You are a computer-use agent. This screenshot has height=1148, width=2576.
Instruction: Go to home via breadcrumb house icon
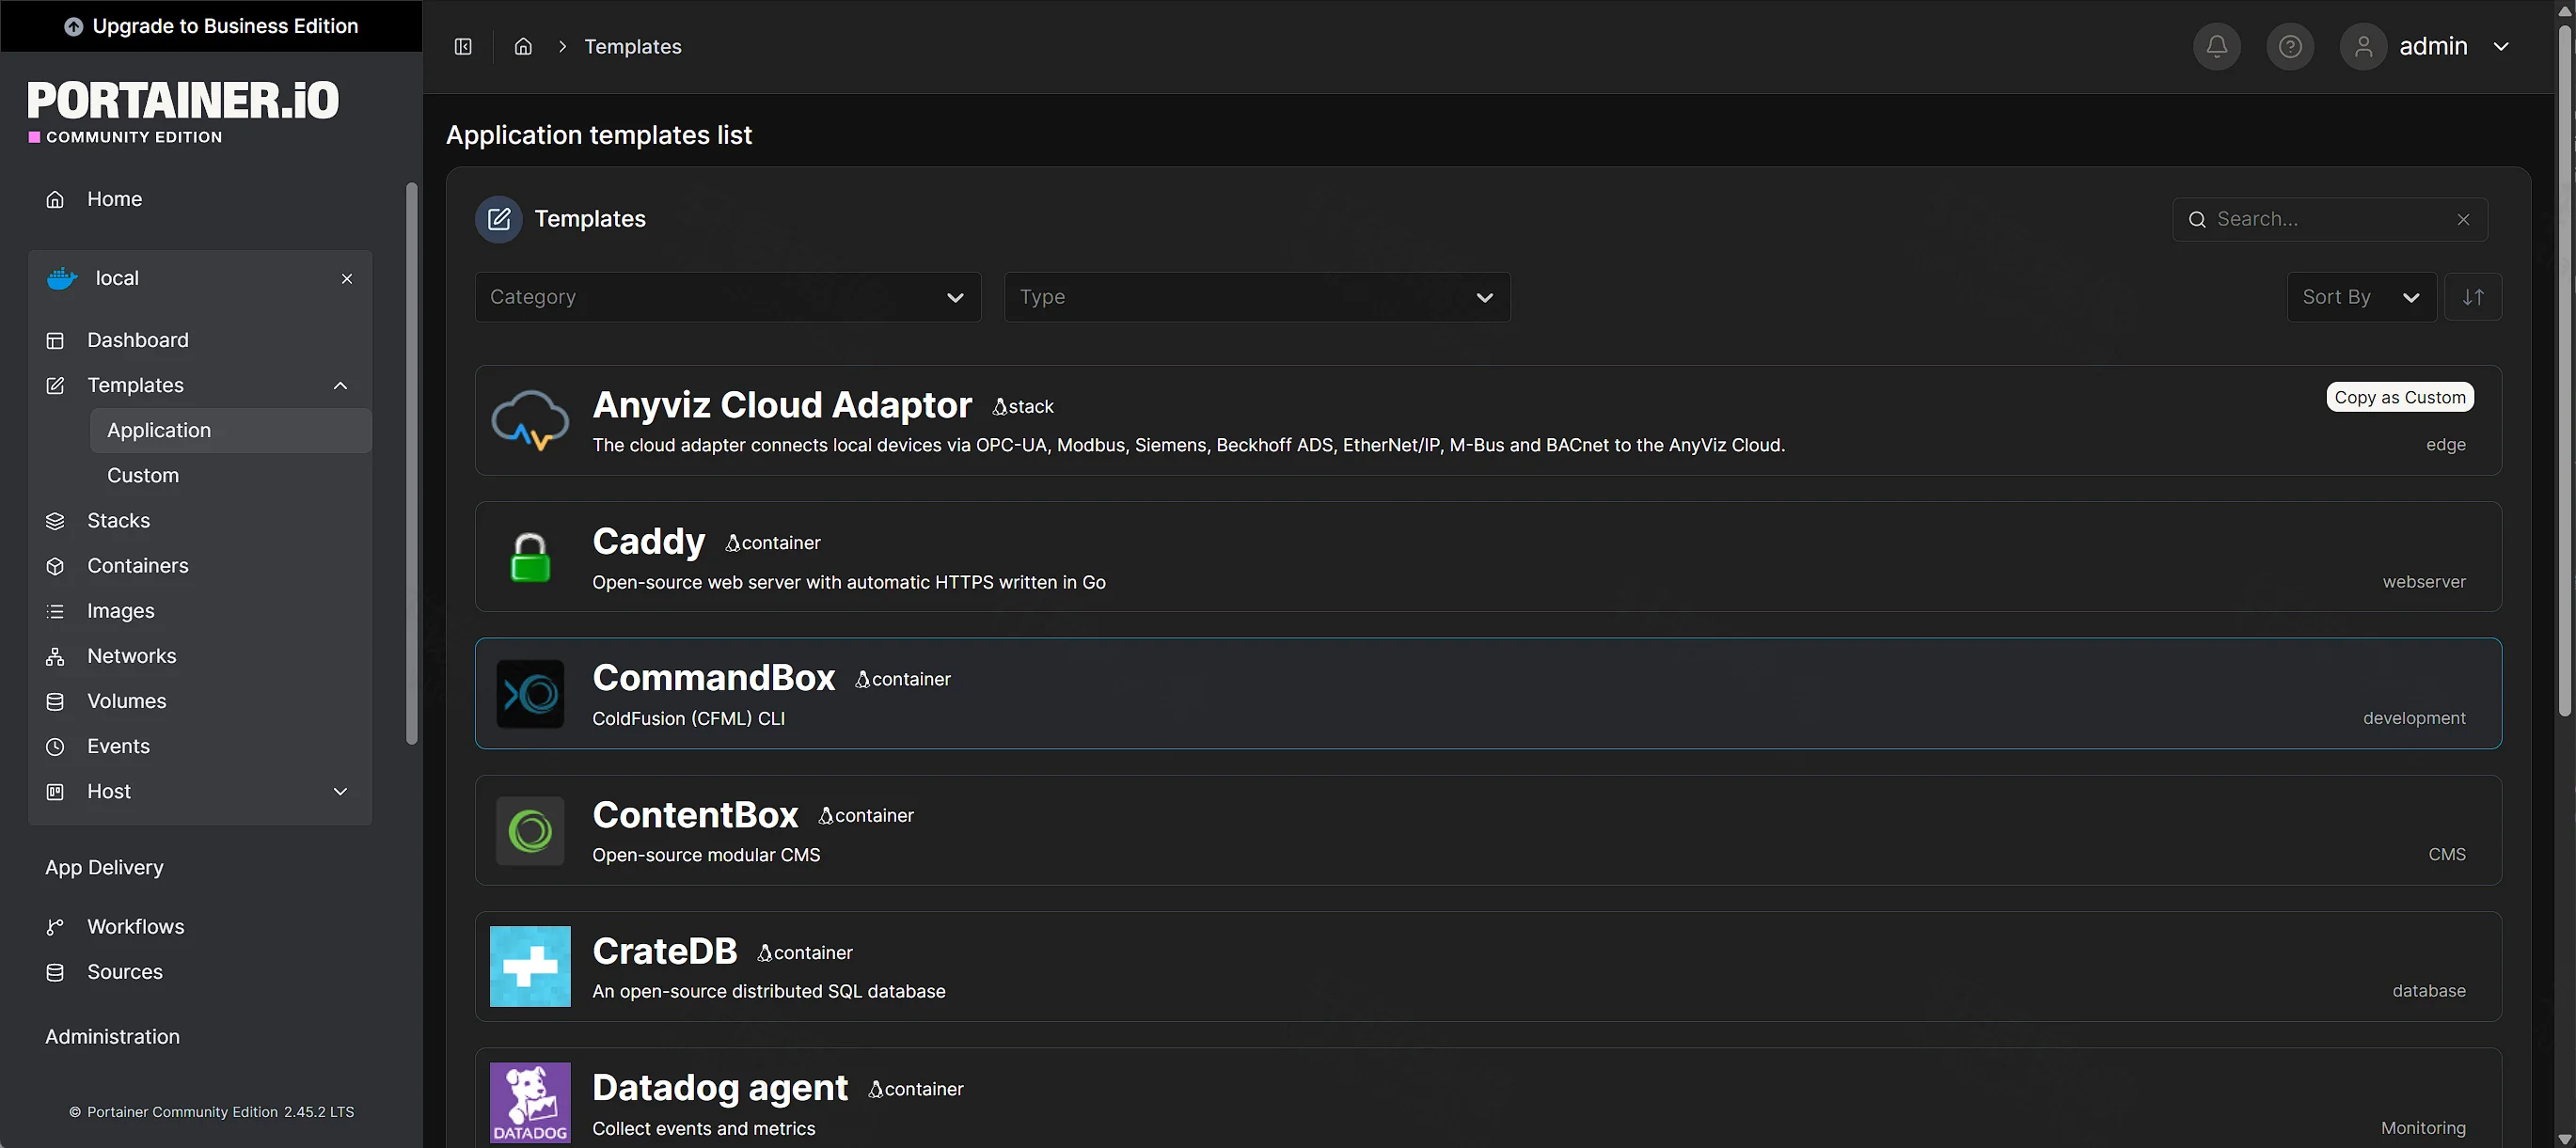523,46
